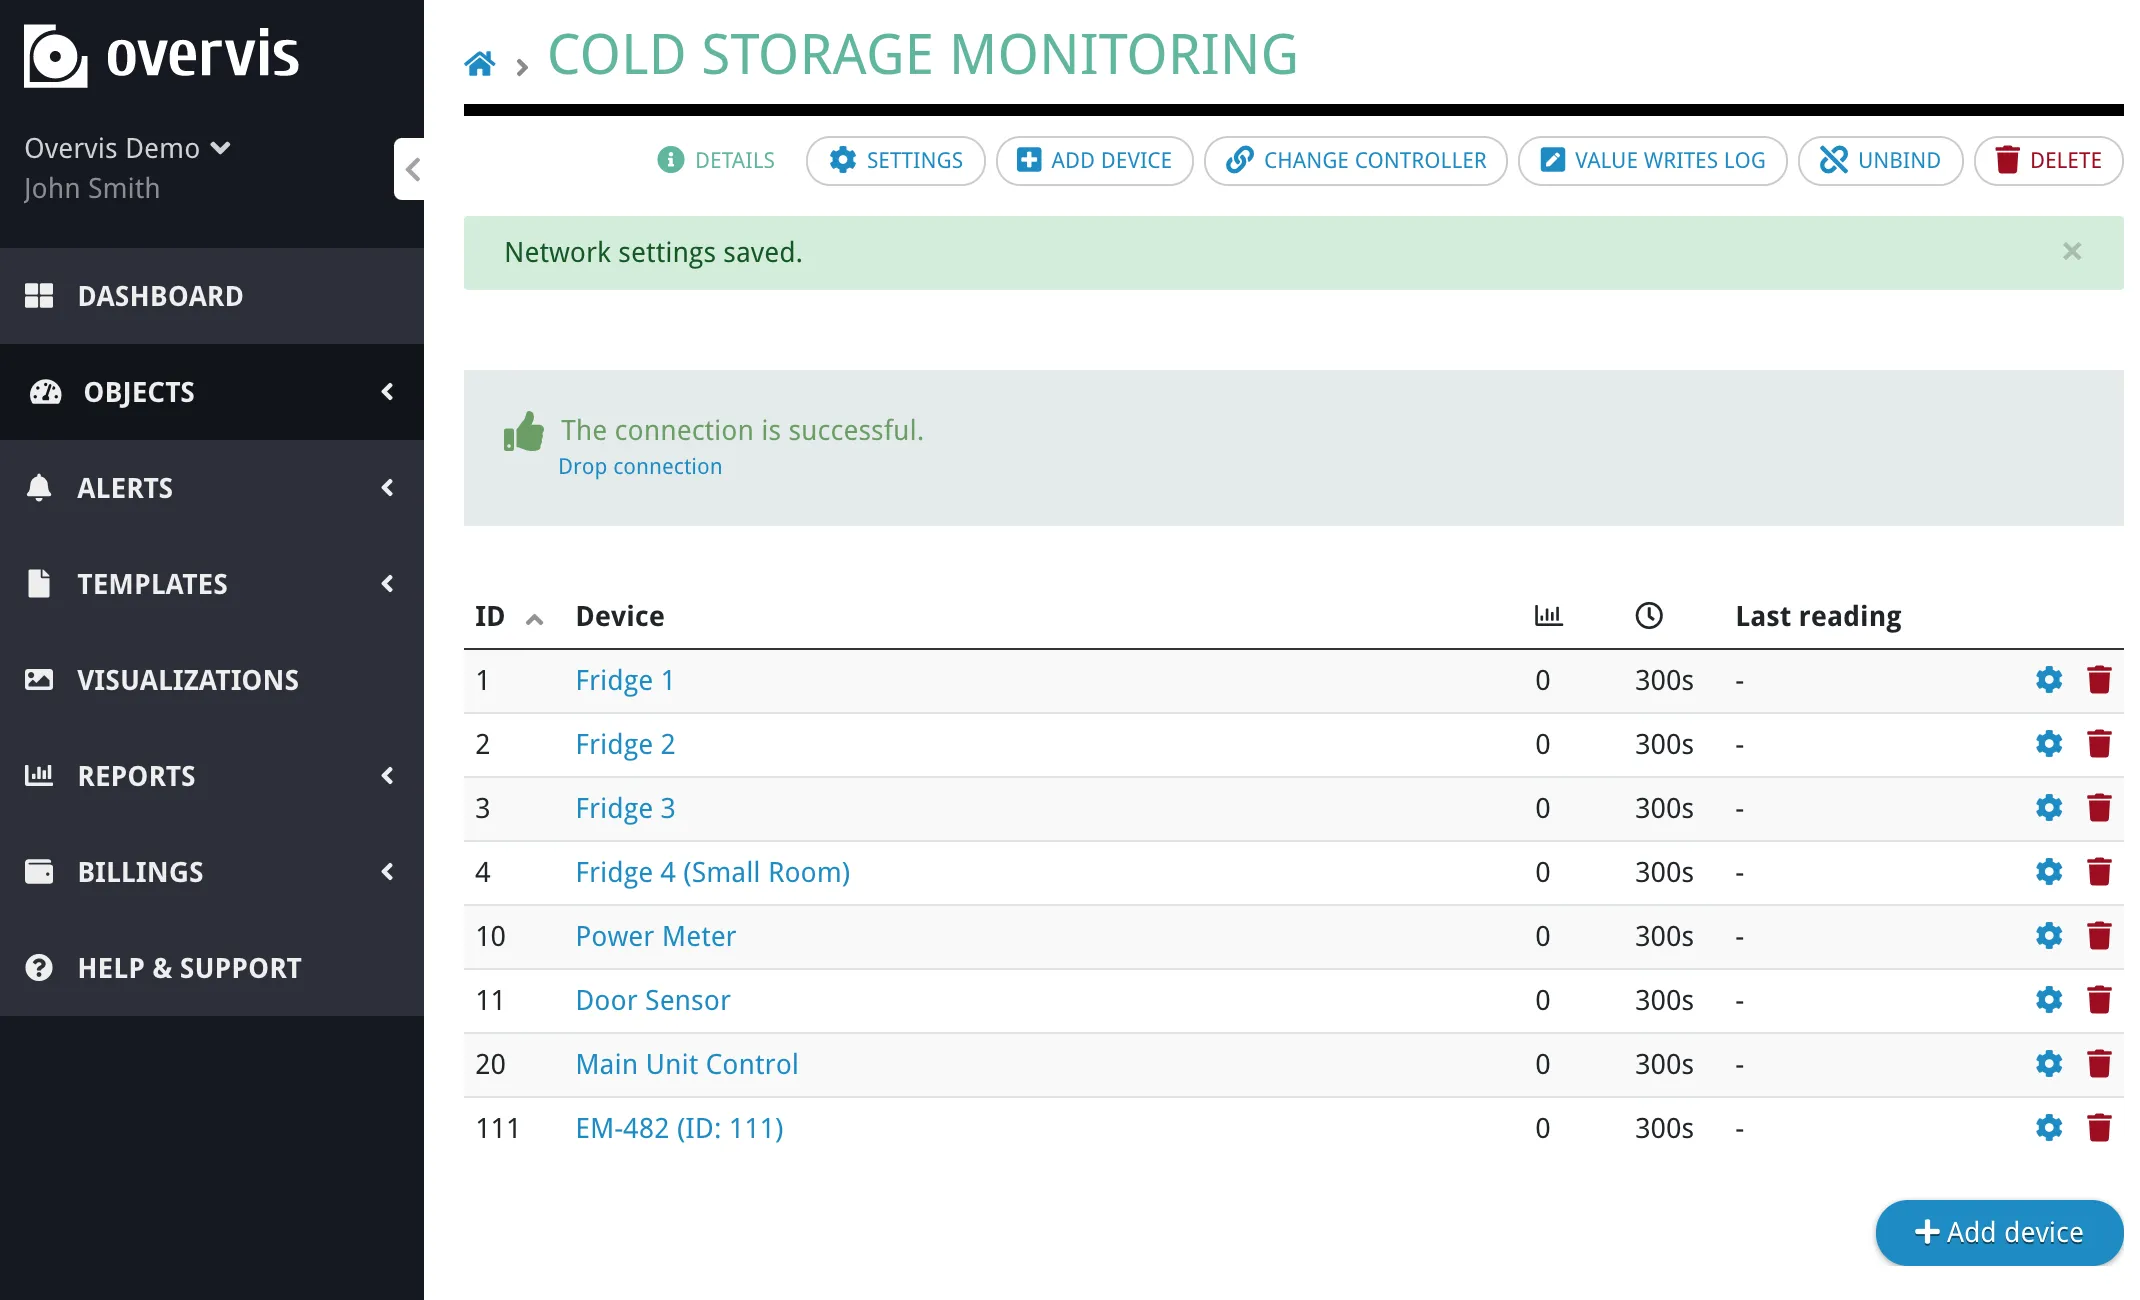Click the Unbind button
The height and width of the screenshot is (1300, 2140).
tap(1881, 160)
